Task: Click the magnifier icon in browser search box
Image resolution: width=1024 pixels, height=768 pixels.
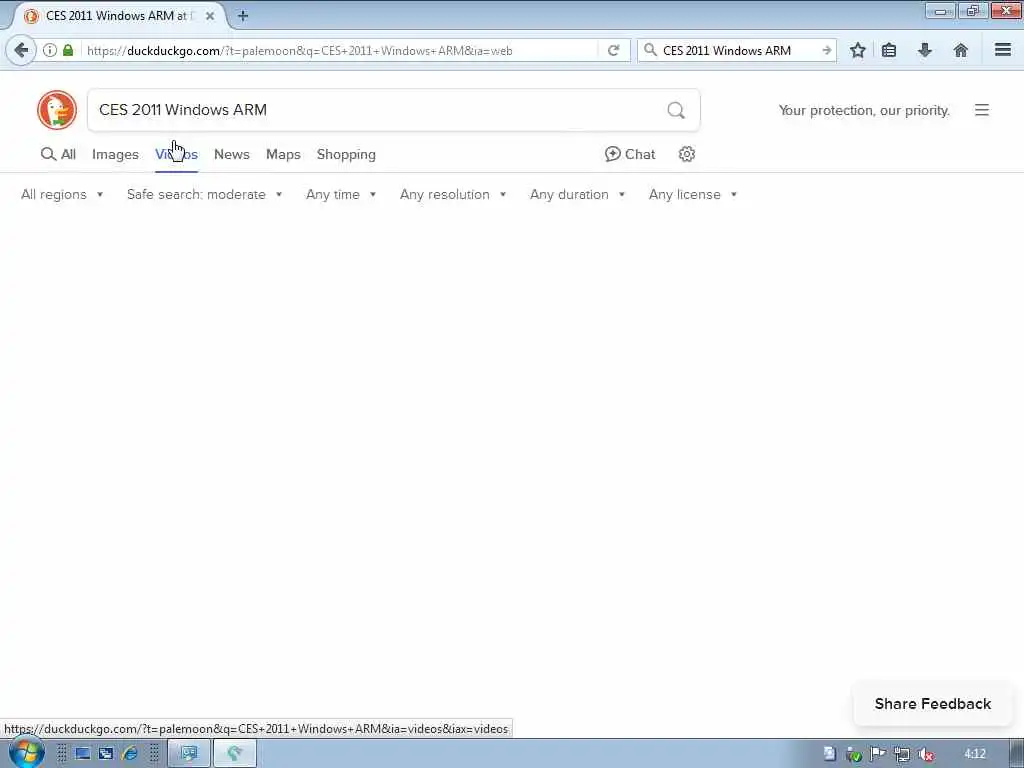Action: click(x=650, y=50)
